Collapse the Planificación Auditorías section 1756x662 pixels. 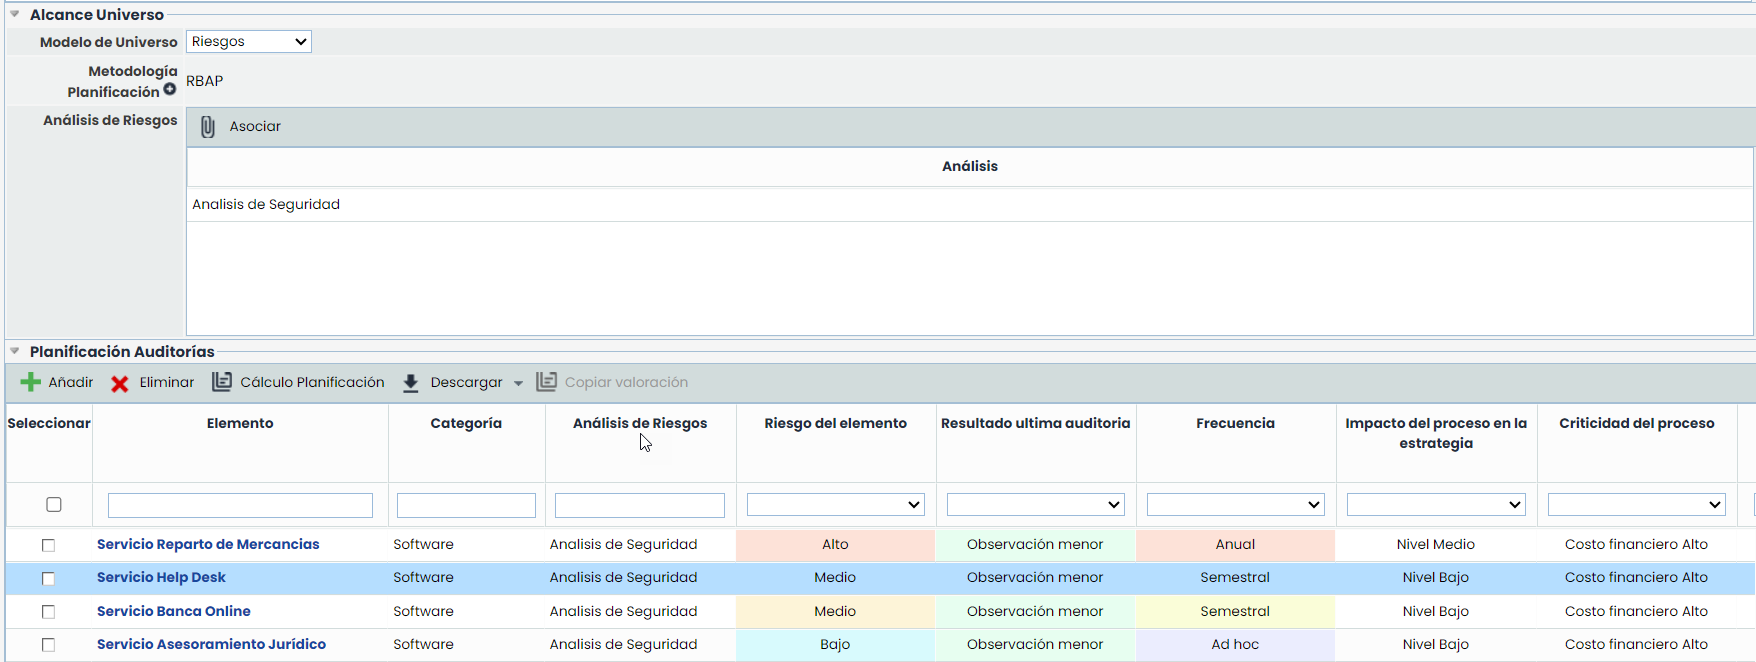point(15,351)
